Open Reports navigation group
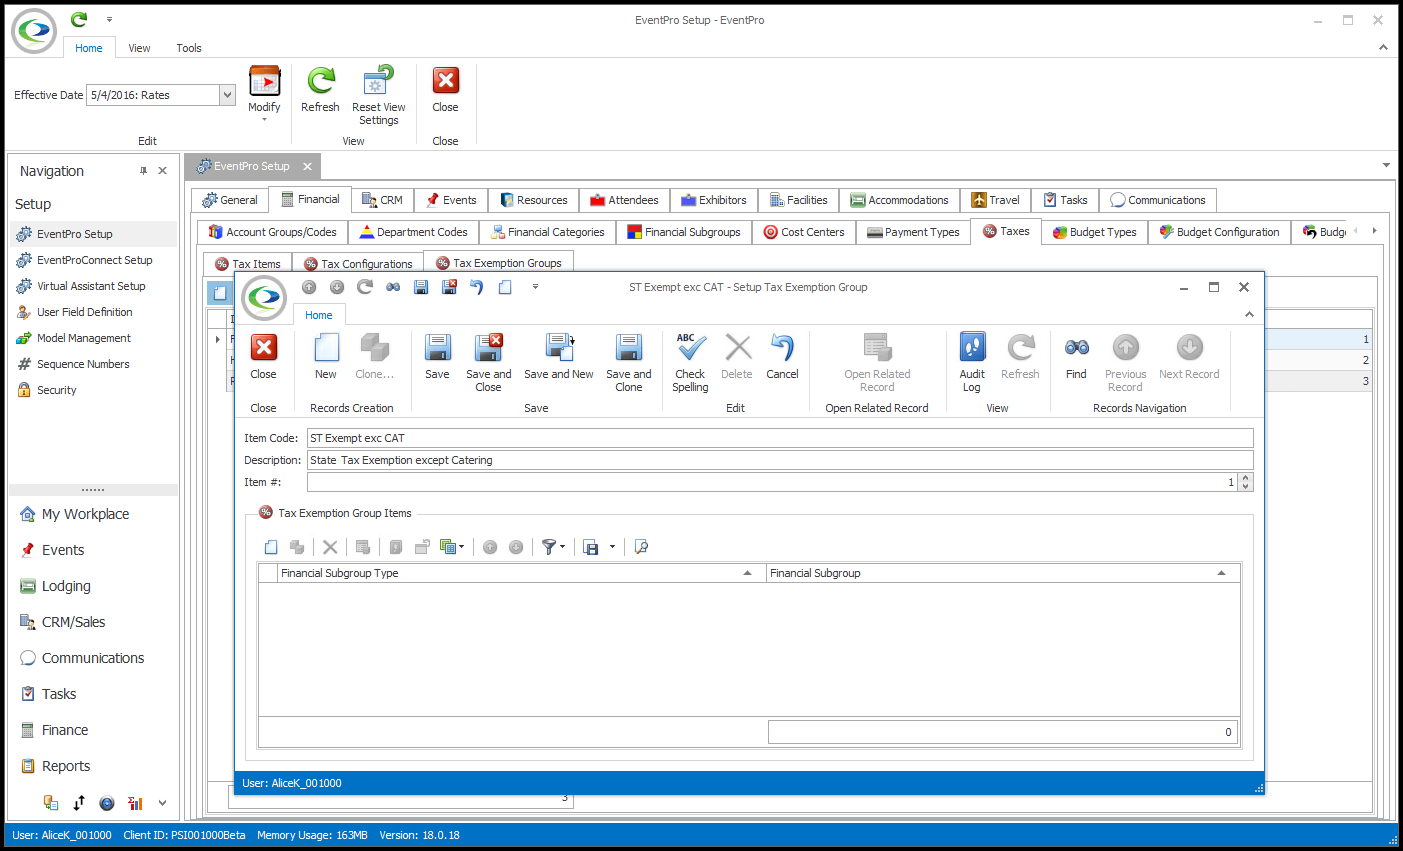Image resolution: width=1403 pixels, height=851 pixels. click(66, 766)
